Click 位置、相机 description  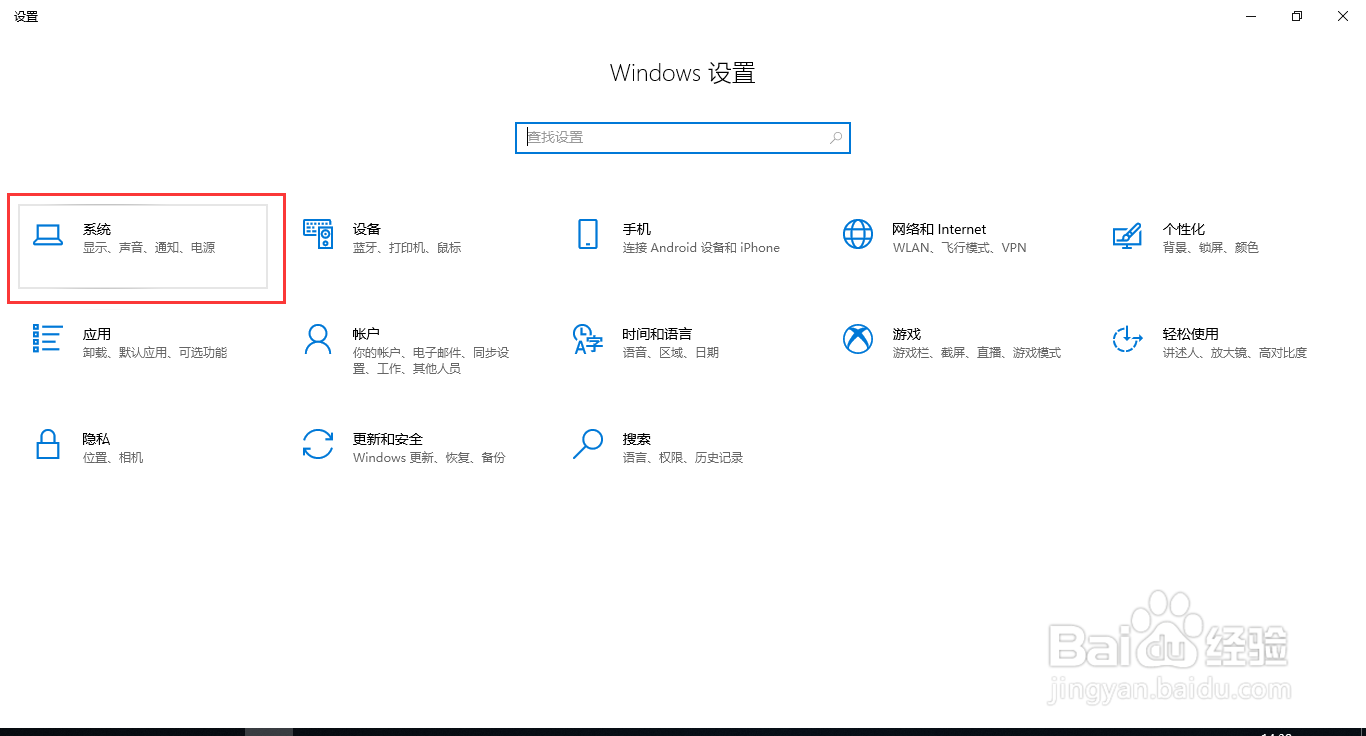coord(113,458)
